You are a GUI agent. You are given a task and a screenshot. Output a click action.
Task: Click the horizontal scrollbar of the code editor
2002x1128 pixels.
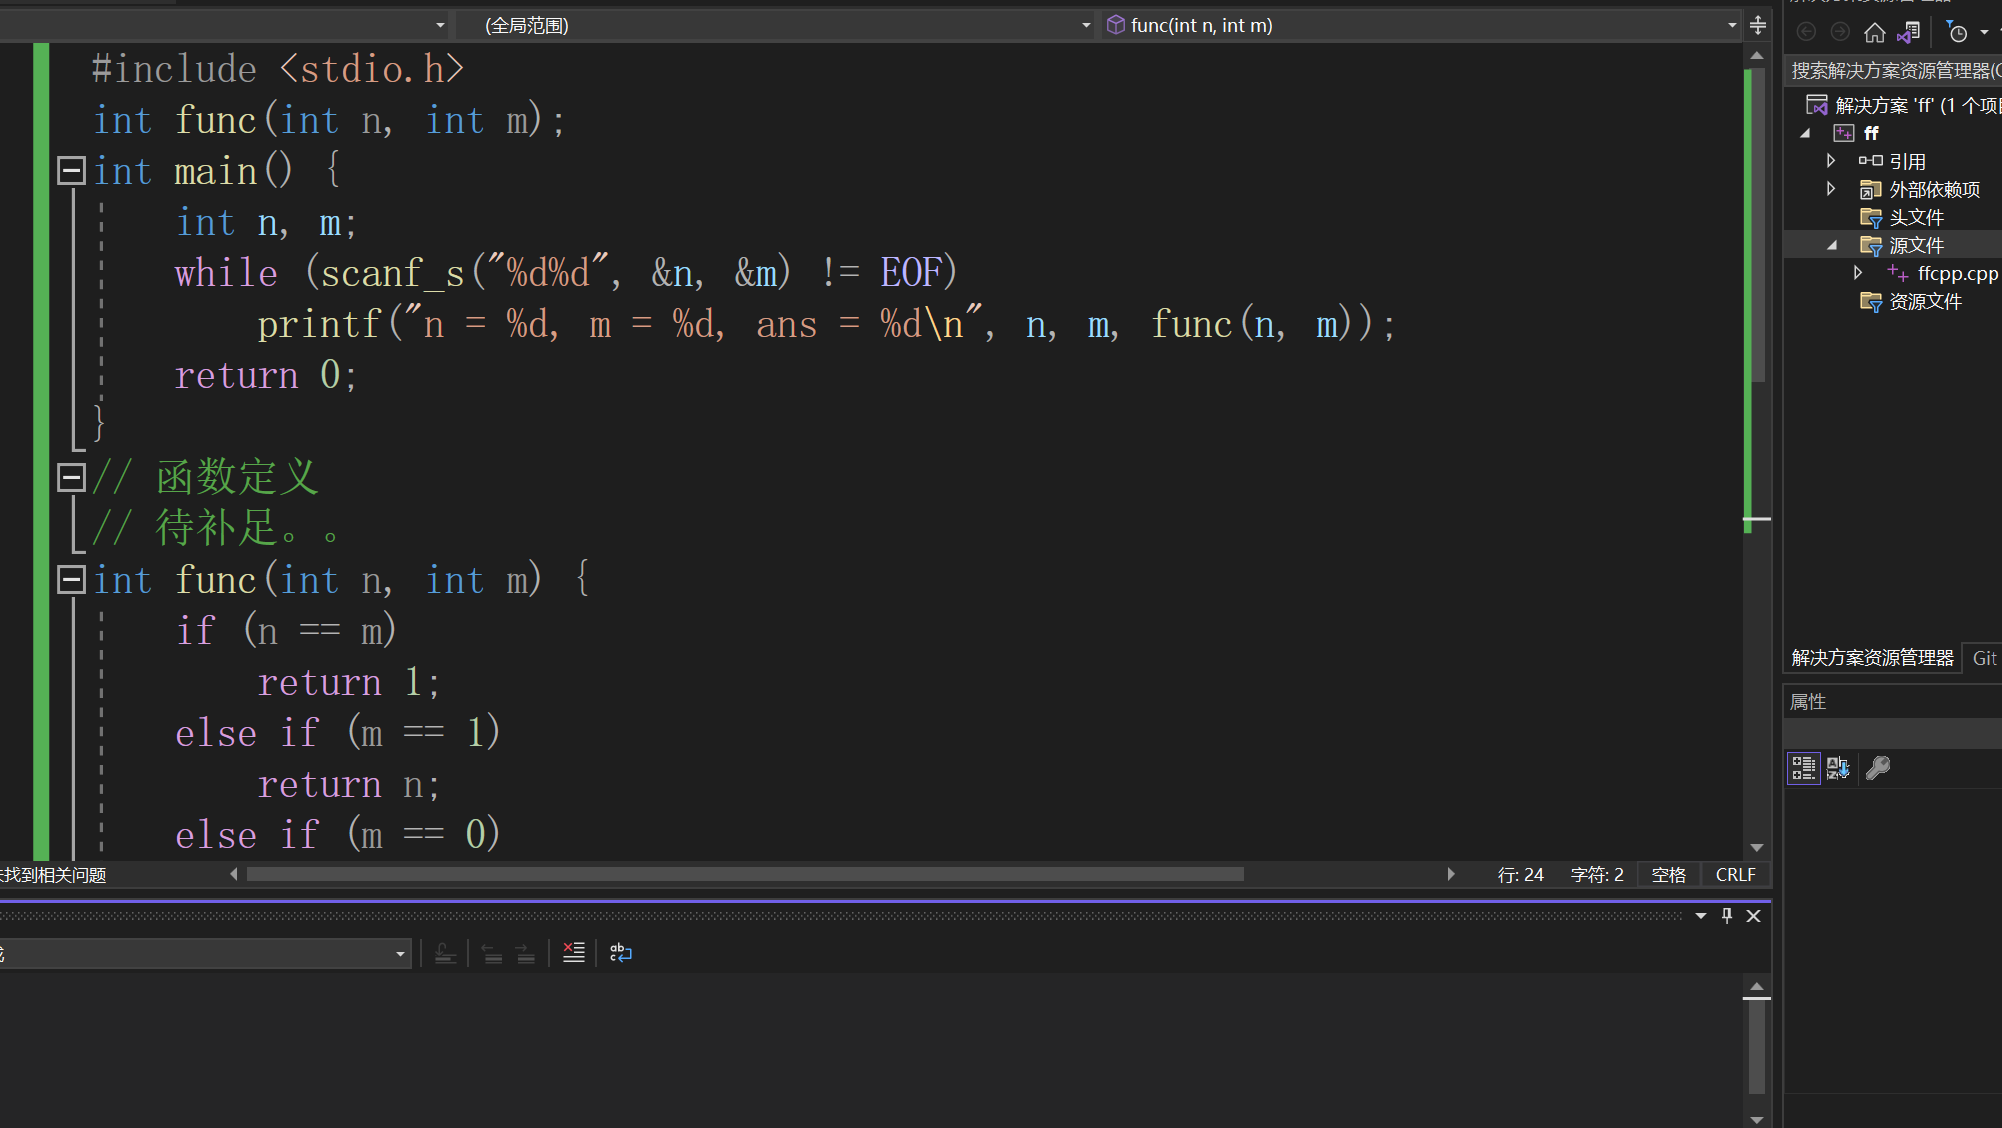click(744, 875)
